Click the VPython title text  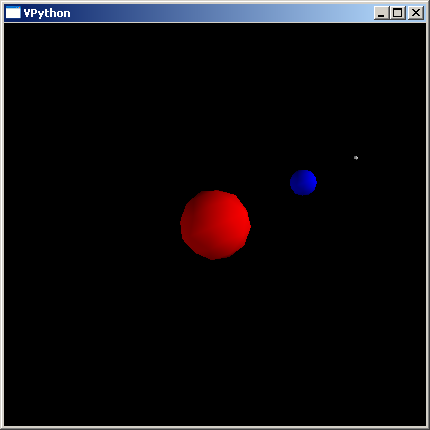[x=47, y=13]
